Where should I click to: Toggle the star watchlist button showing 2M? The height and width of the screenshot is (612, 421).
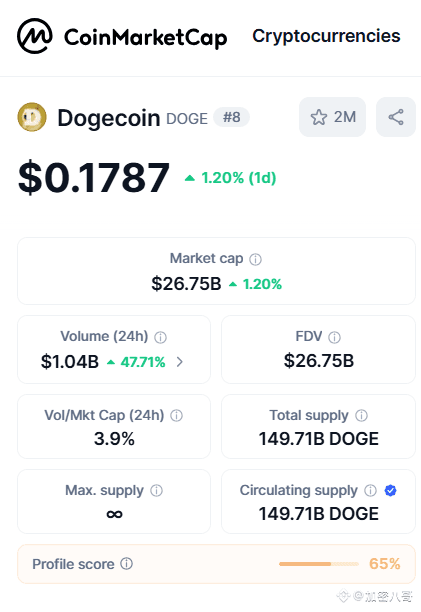coord(332,117)
